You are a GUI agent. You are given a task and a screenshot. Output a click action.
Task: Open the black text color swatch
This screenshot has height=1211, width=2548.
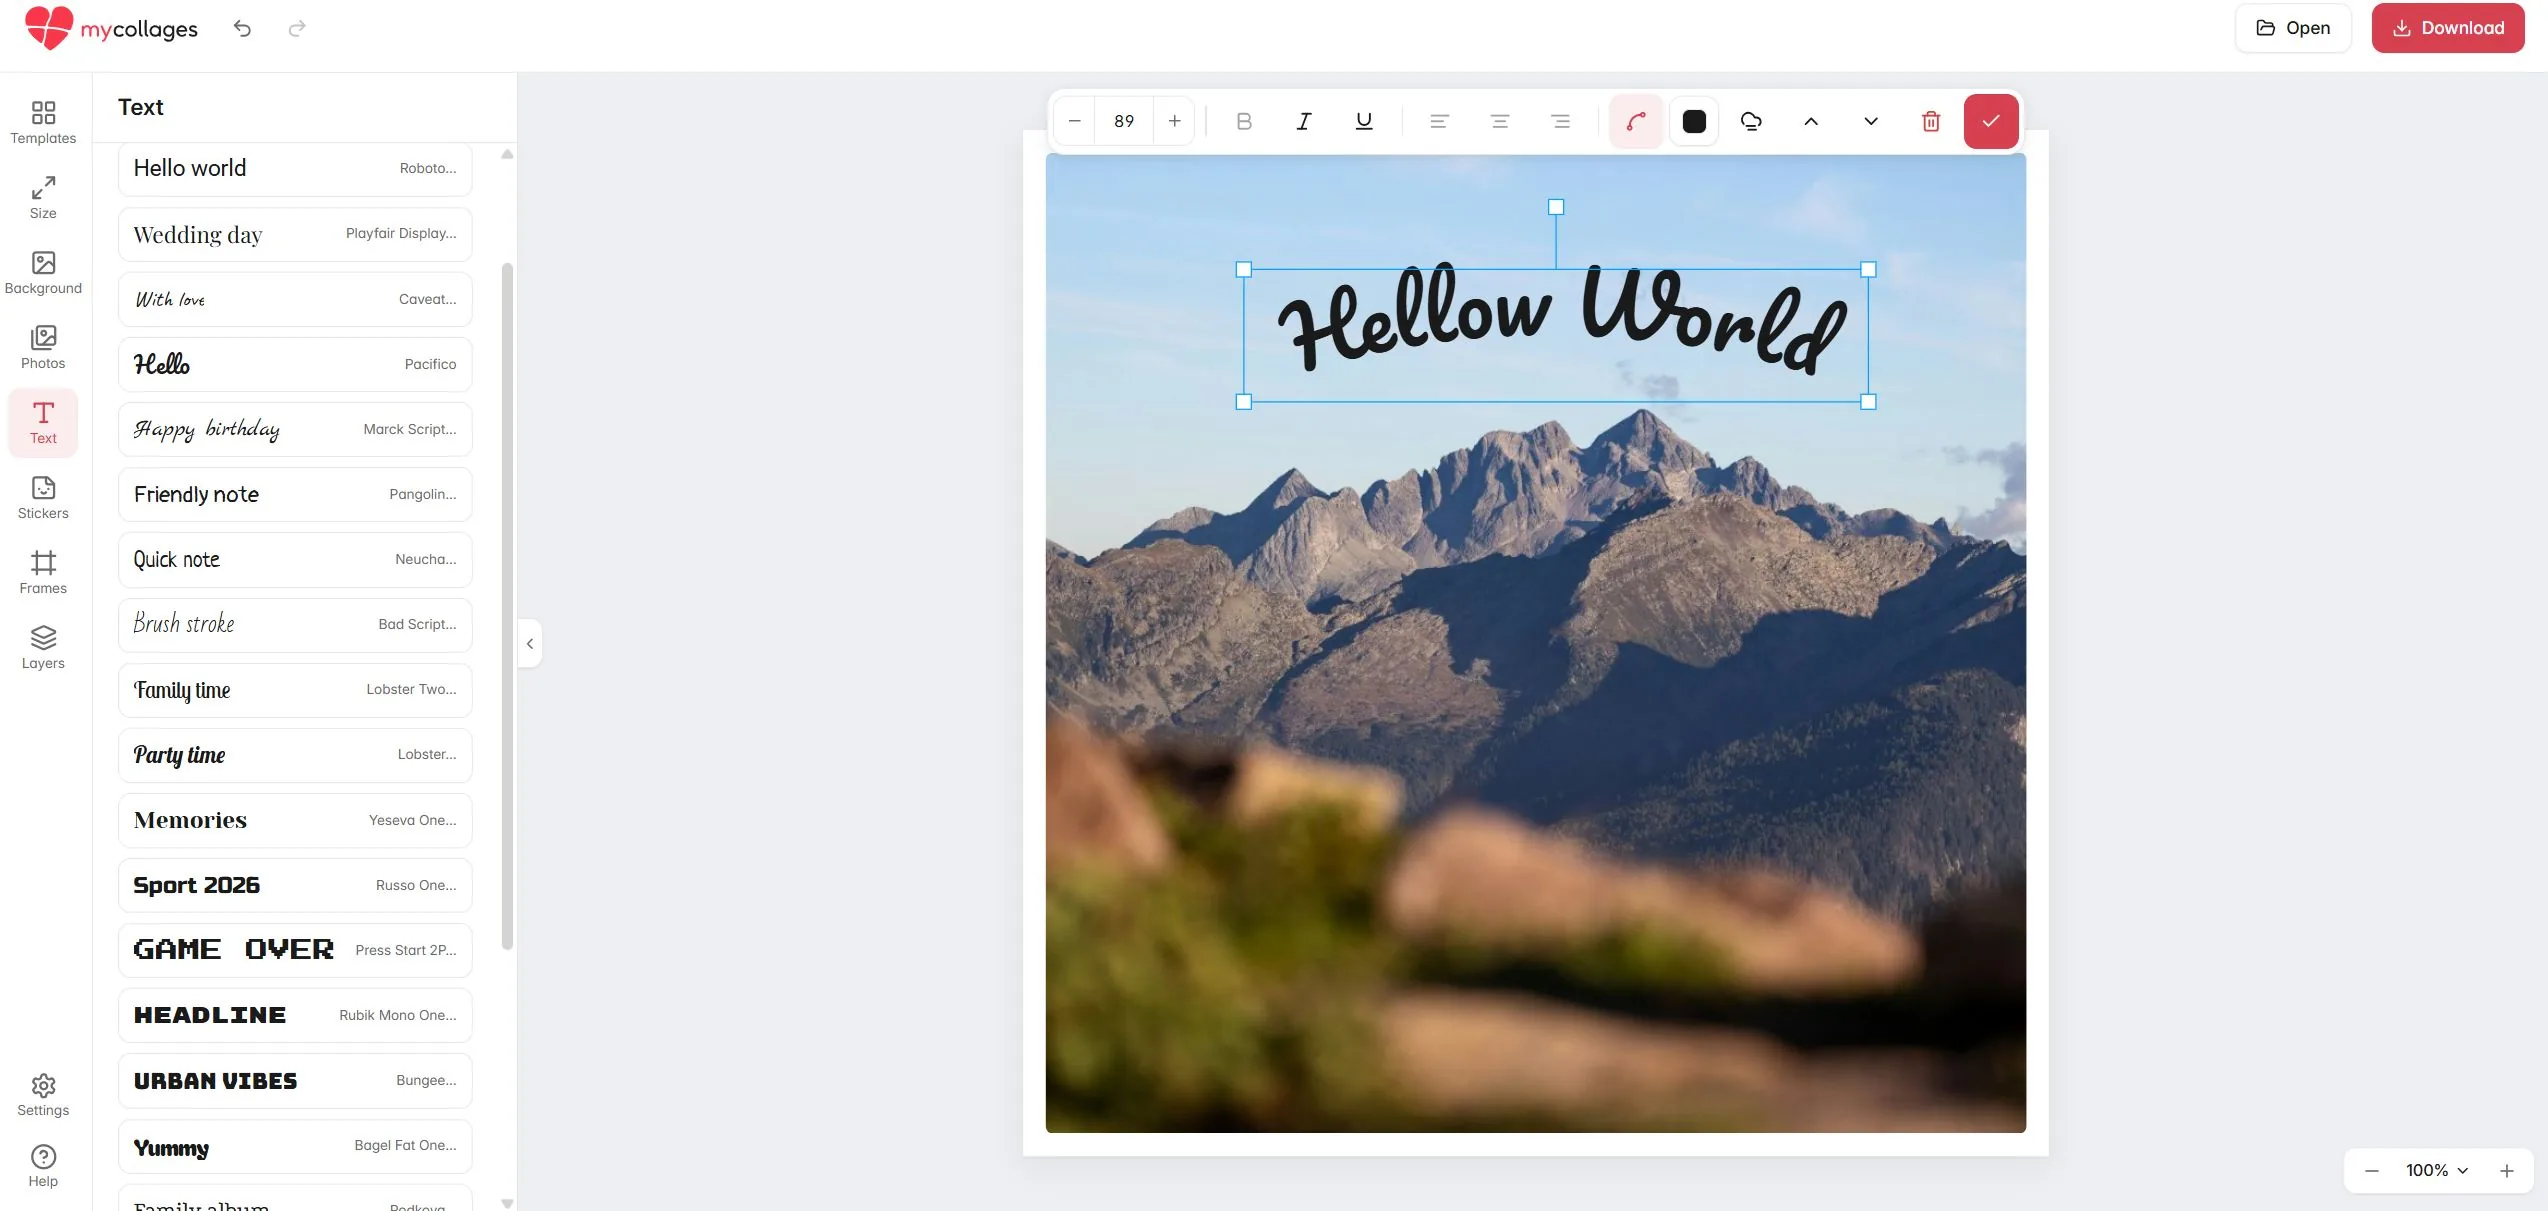[x=1694, y=121]
